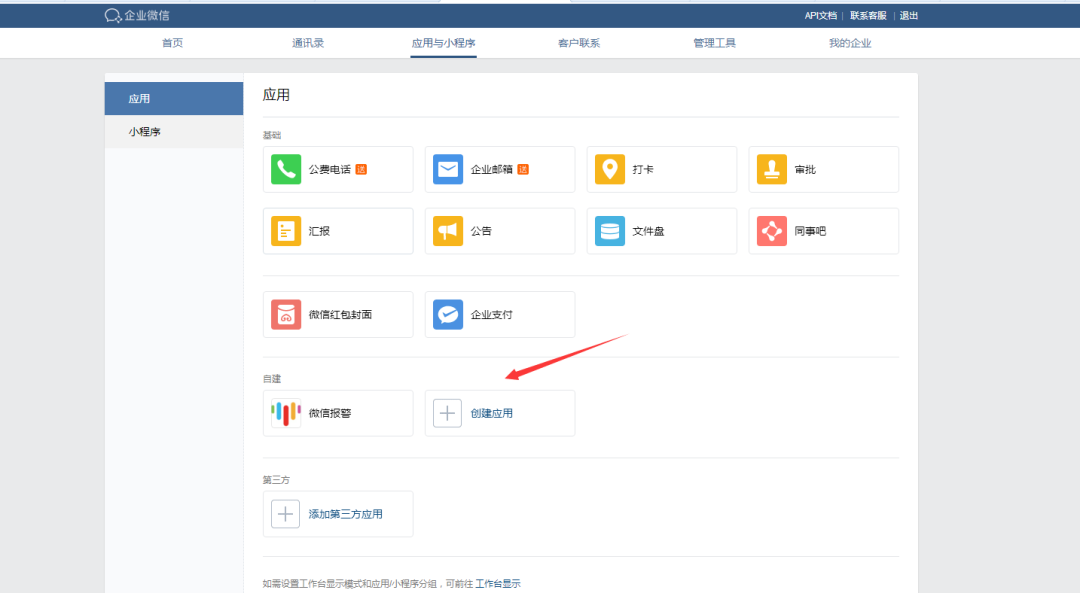Open the 微信报警 colorful bars icon
This screenshot has width=1080, height=593.
coord(286,413)
